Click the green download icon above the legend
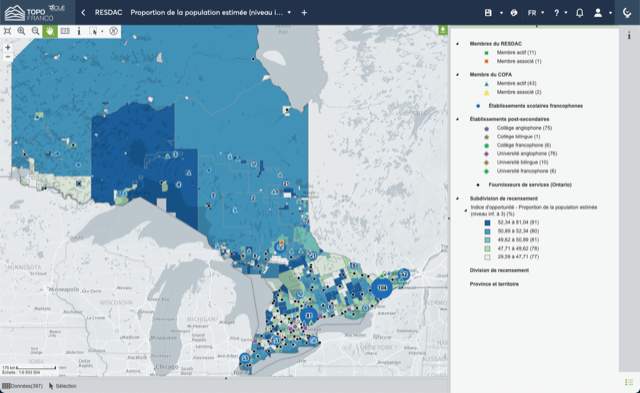The height and width of the screenshot is (393, 640). pos(443,30)
